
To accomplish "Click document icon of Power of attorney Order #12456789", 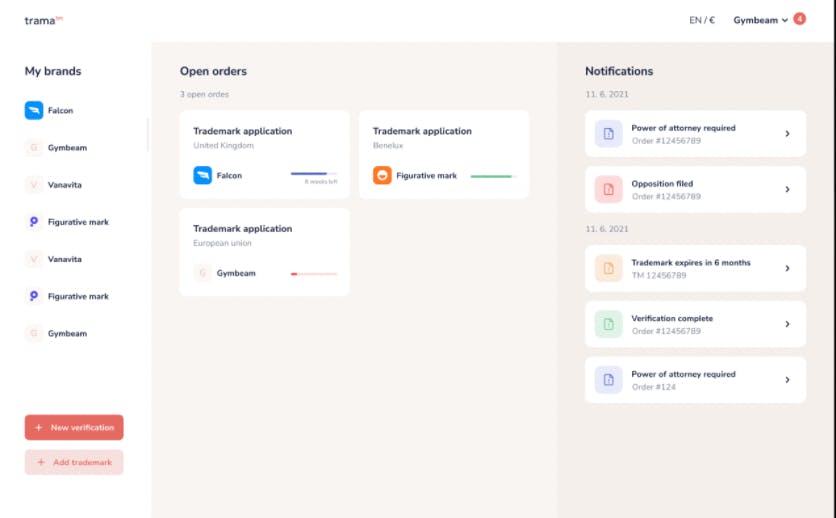I will (608, 134).
